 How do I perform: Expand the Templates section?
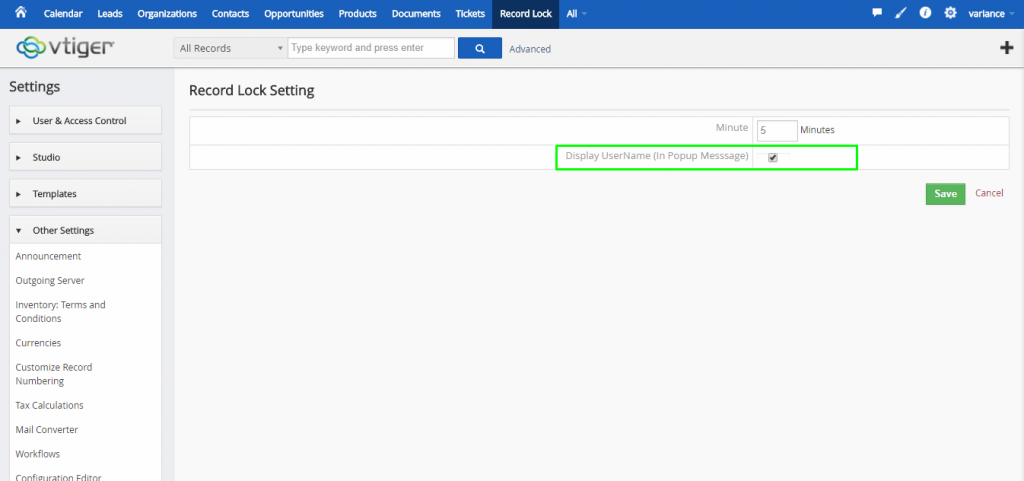coord(86,194)
